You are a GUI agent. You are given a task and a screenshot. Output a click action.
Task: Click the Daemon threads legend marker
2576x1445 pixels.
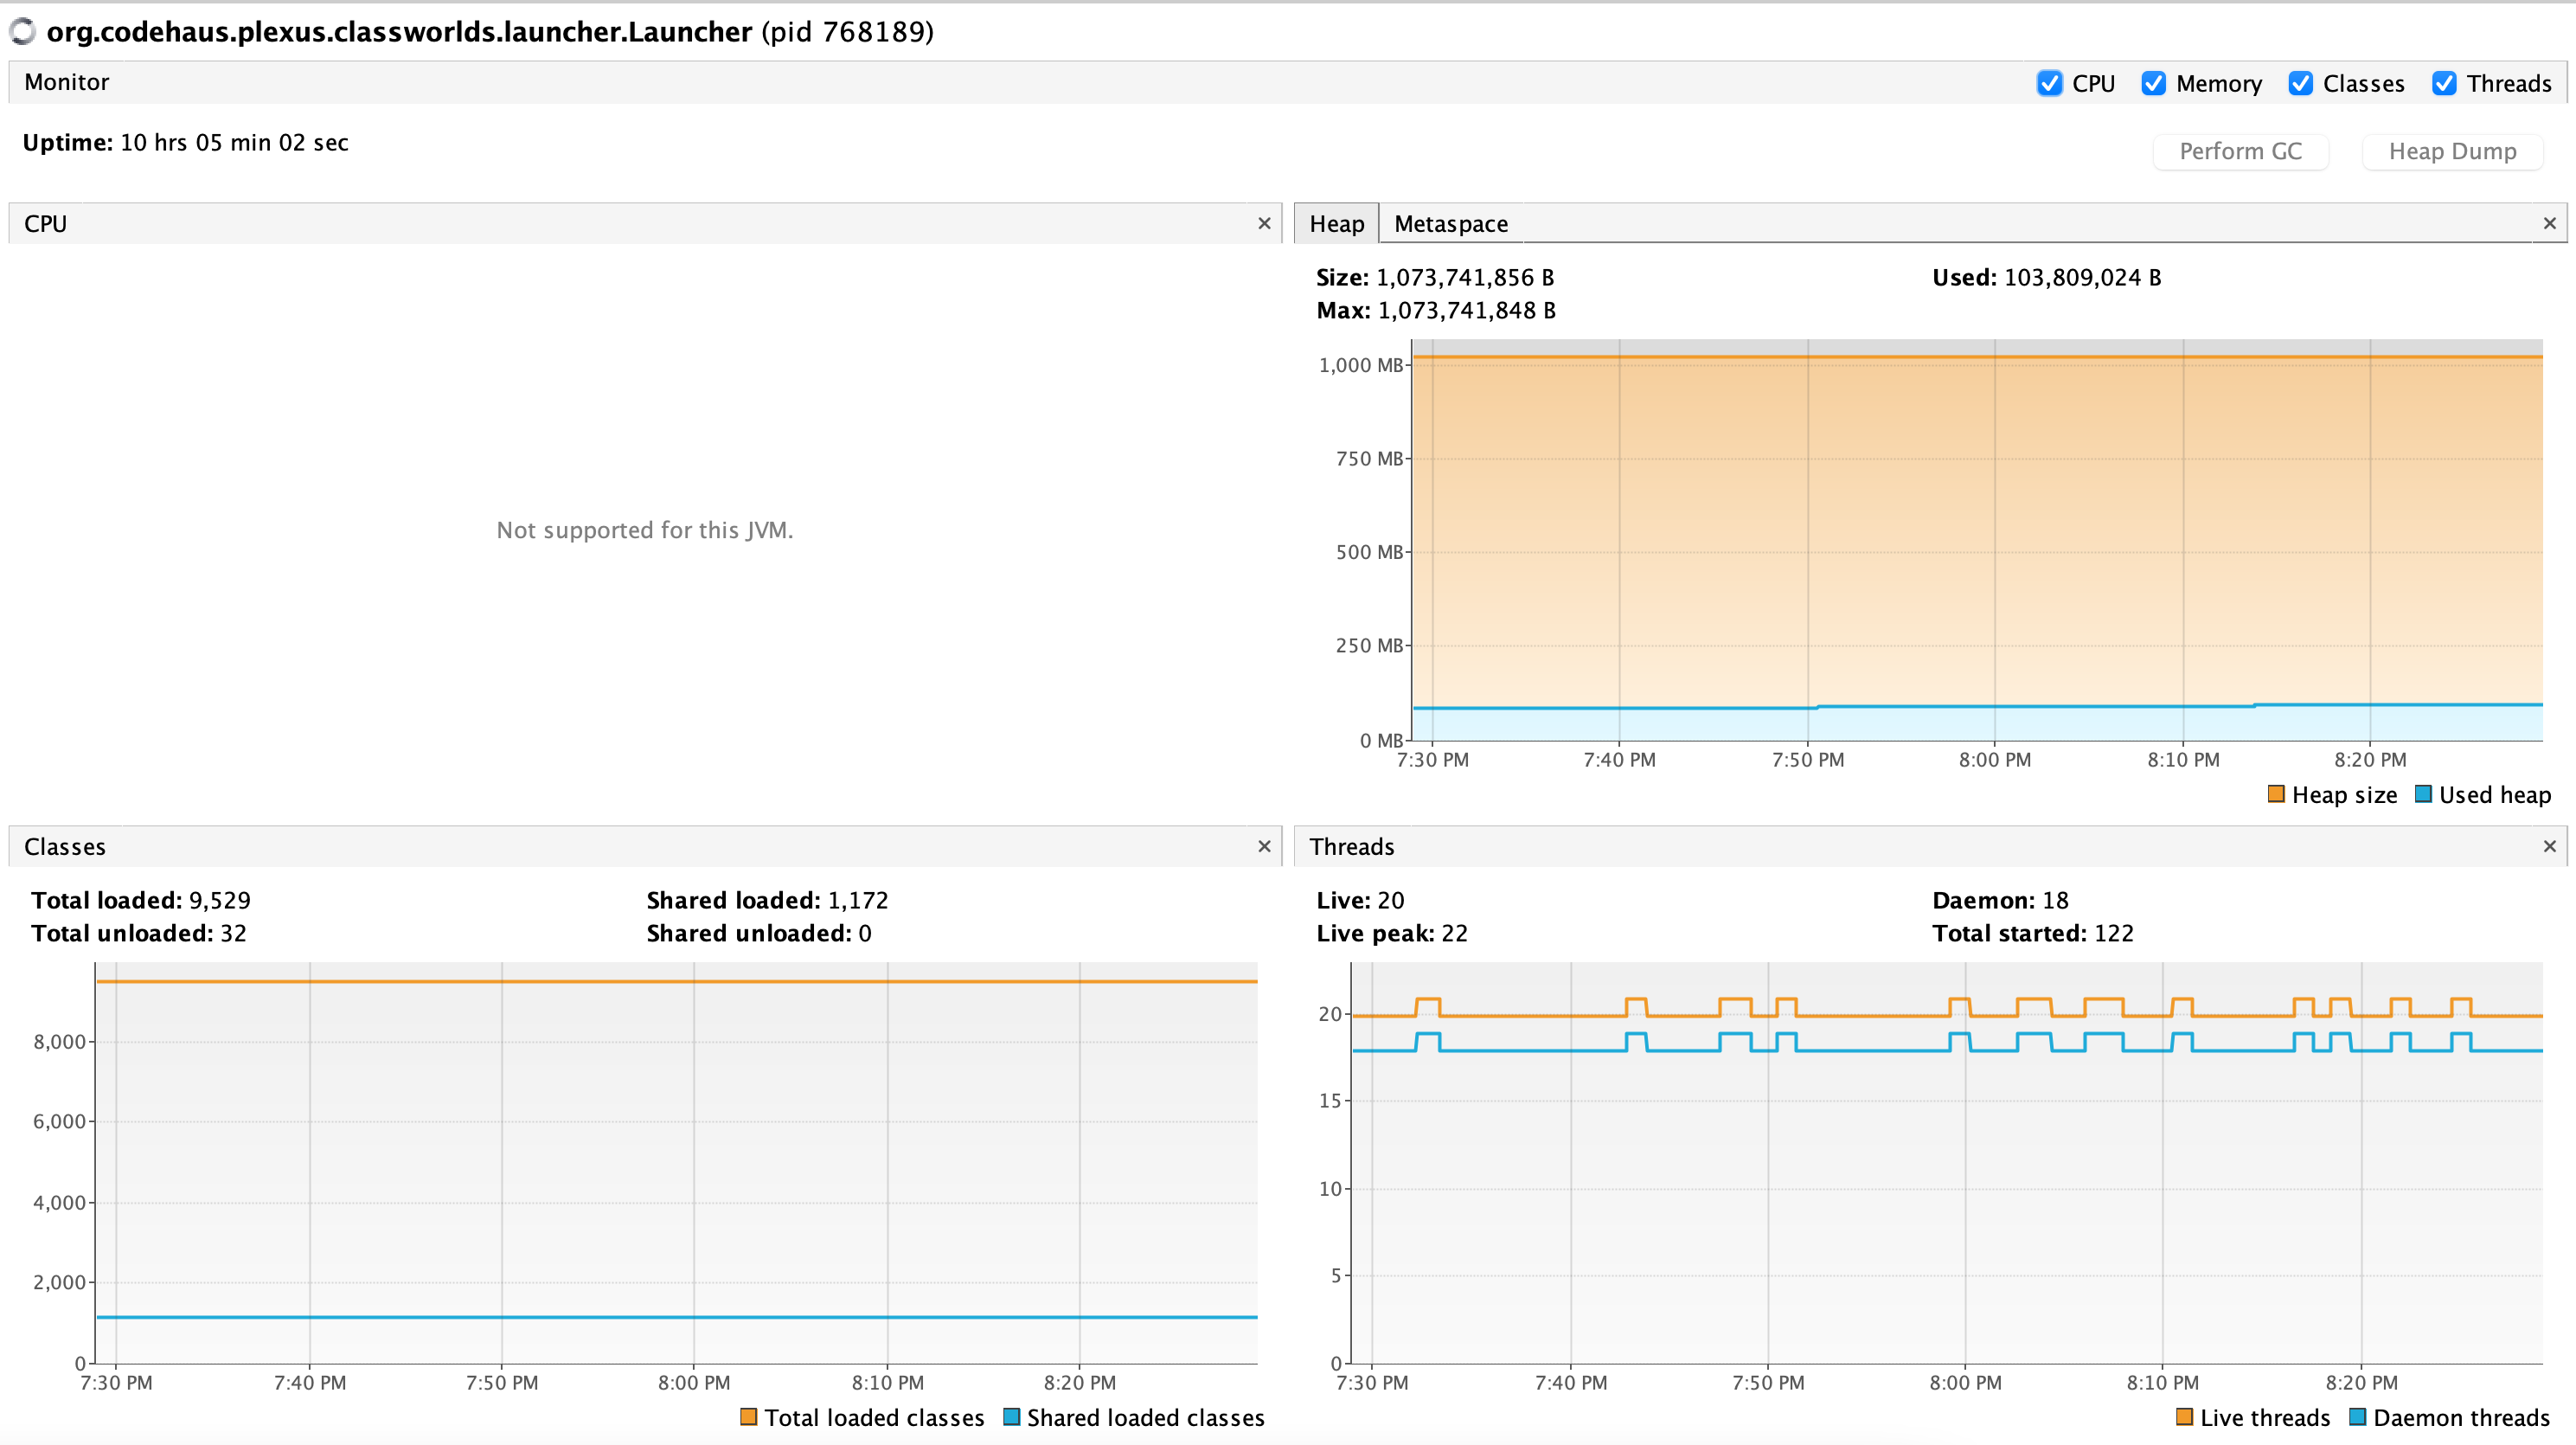[x=2356, y=1417]
